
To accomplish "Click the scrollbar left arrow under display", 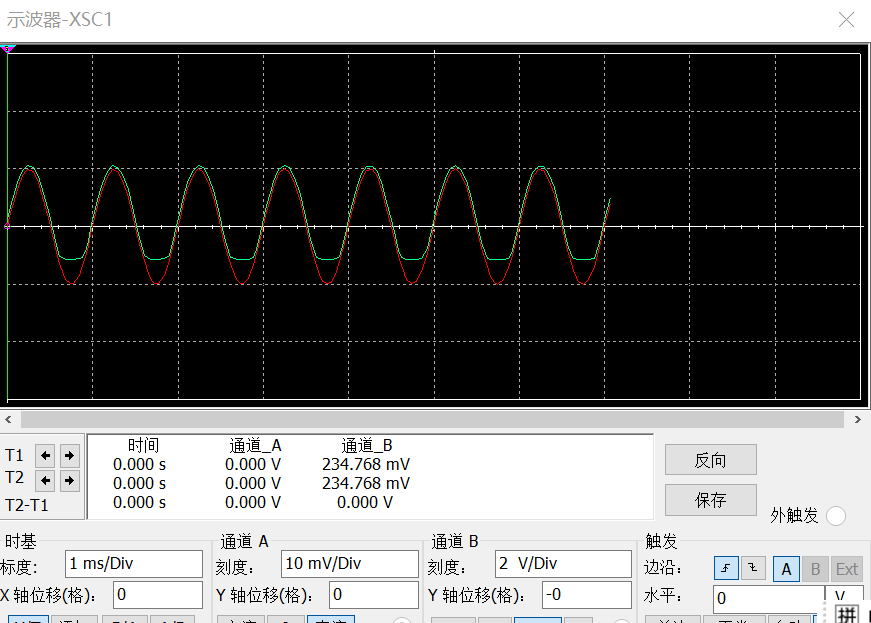I will [8, 419].
